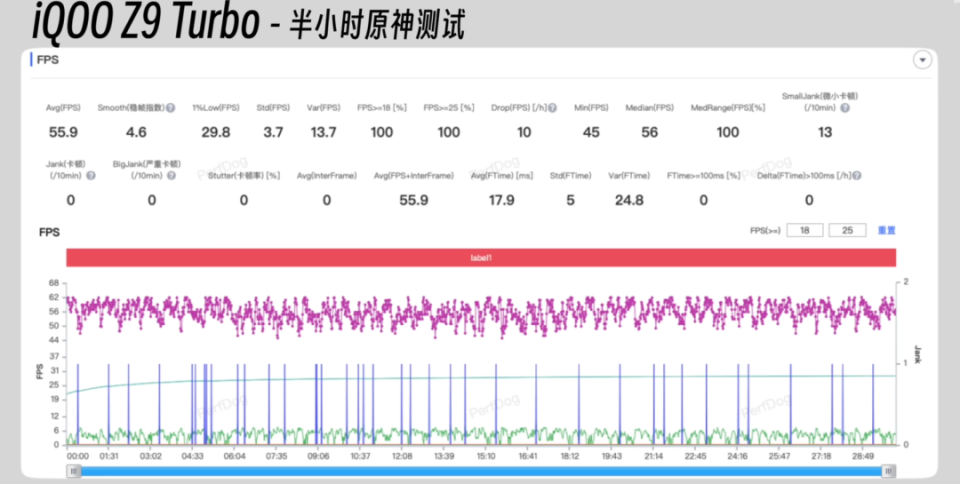
Task: Click the Stutter rate label
Action: 244,176
